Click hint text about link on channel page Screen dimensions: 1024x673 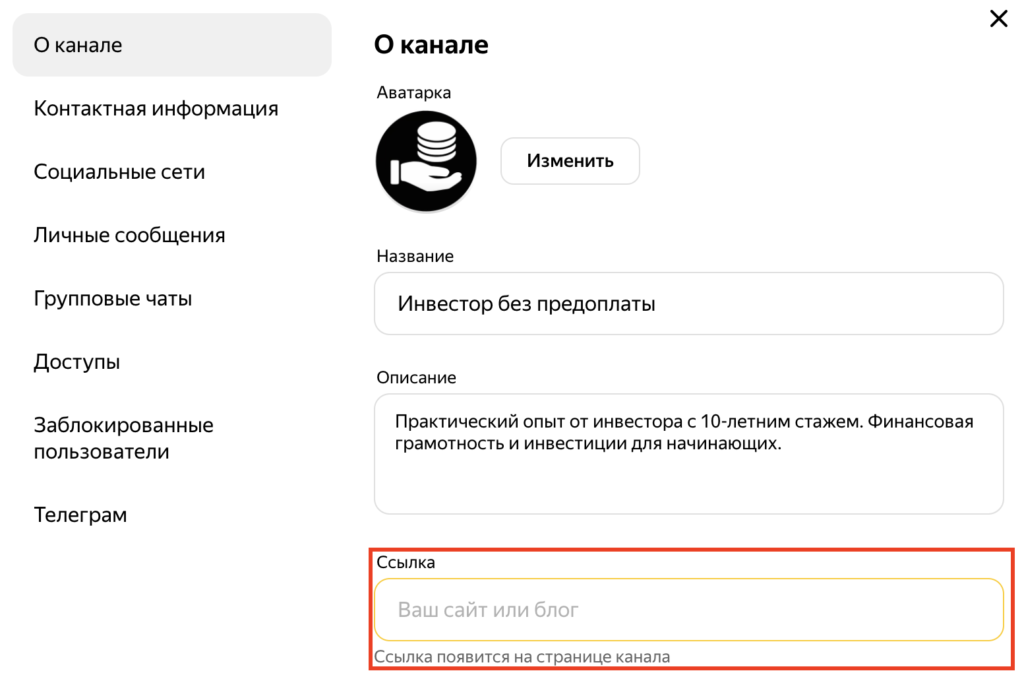click(x=522, y=657)
